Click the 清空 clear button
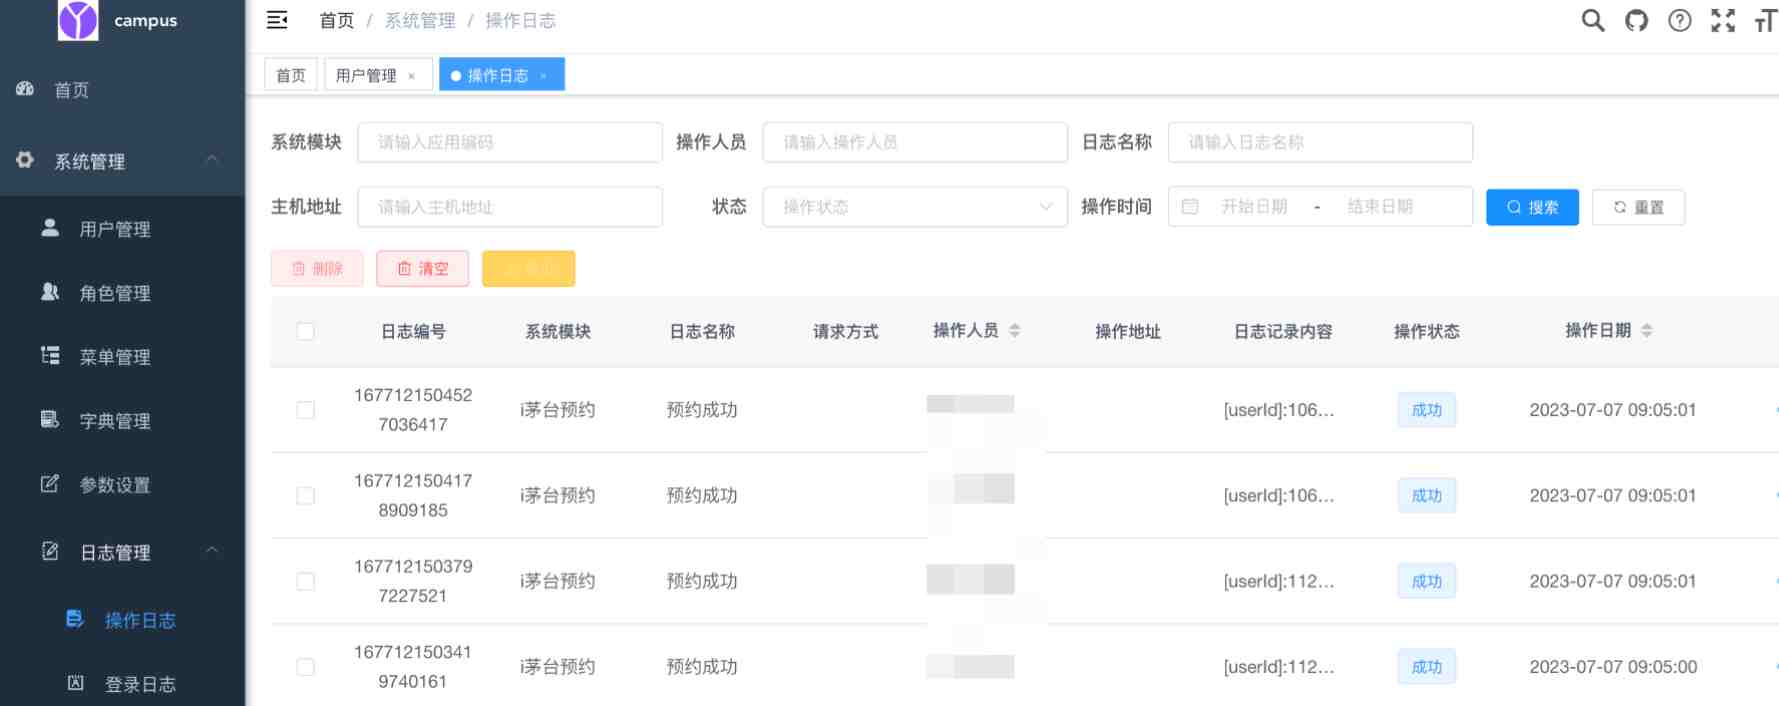The height and width of the screenshot is (706, 1779). click(422, 269)
